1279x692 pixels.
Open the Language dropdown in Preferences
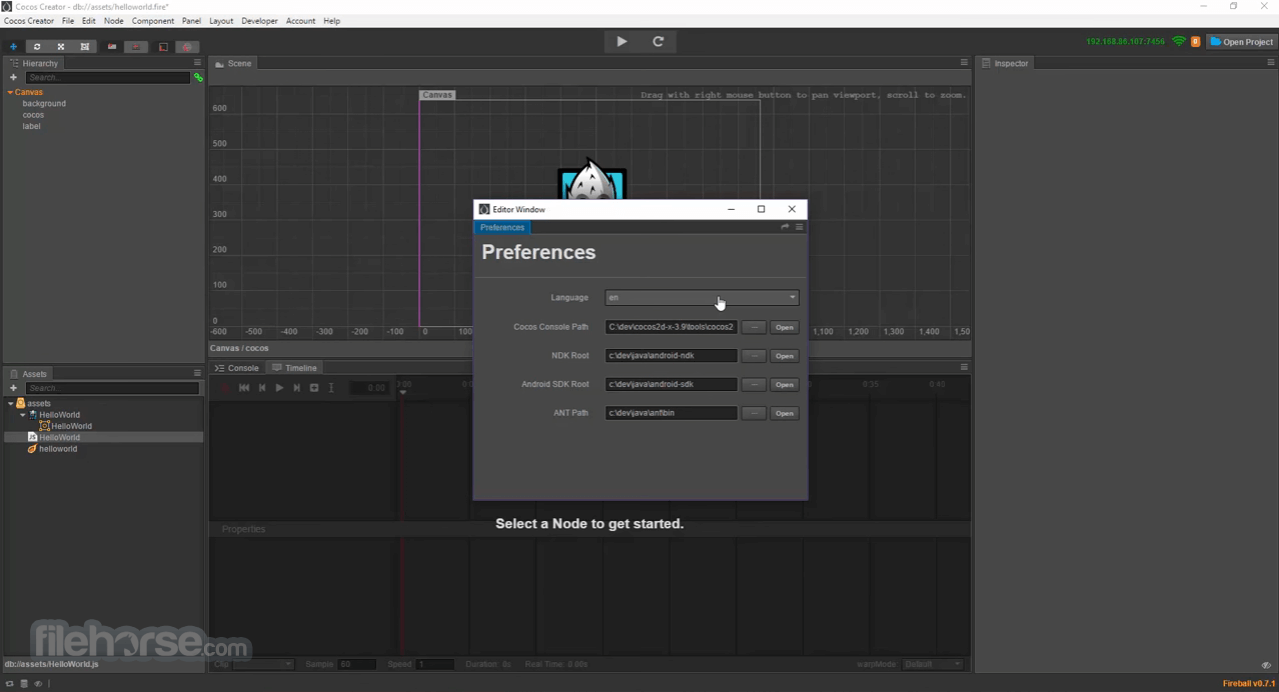coord(702,297)
